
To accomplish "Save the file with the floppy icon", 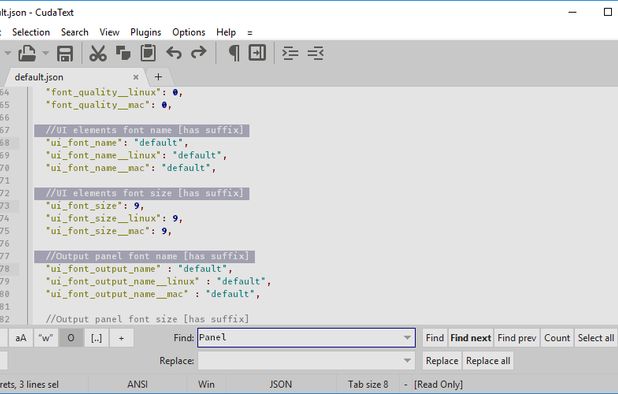I will (65, 53).
